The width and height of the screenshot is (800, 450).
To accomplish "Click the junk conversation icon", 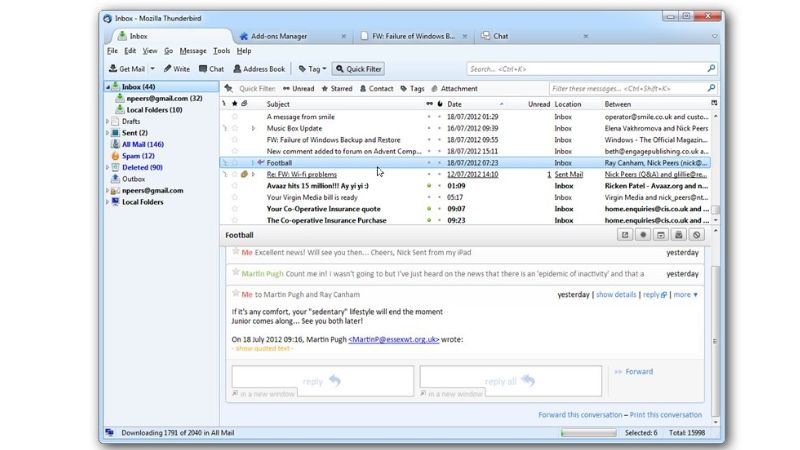I will pos(696,235).
